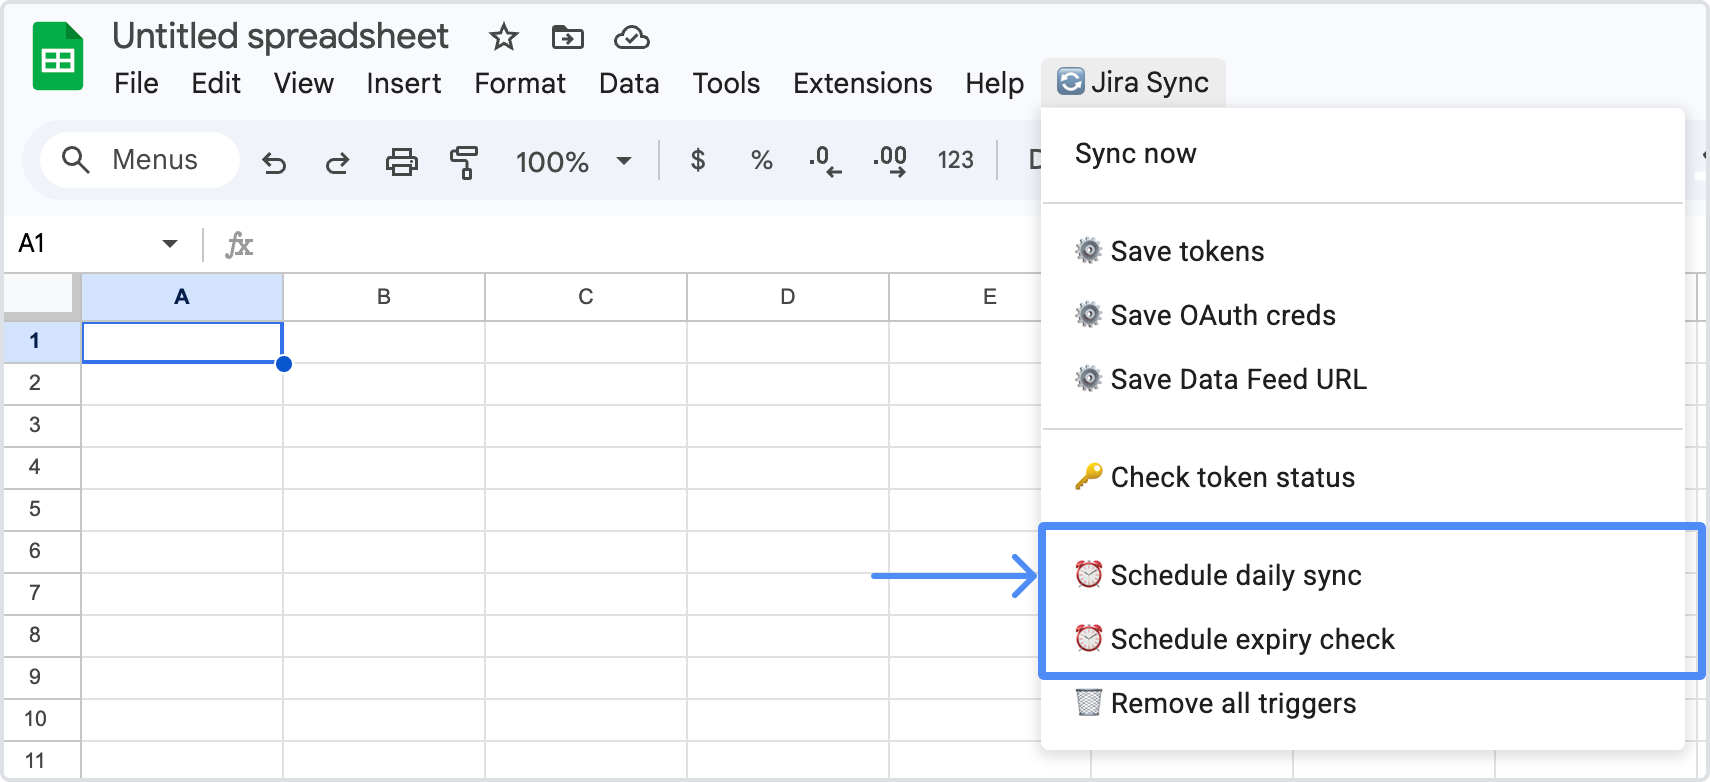The image size is (1710, 782).
Task: Open more number formats (123)
Action: (955, 160)
